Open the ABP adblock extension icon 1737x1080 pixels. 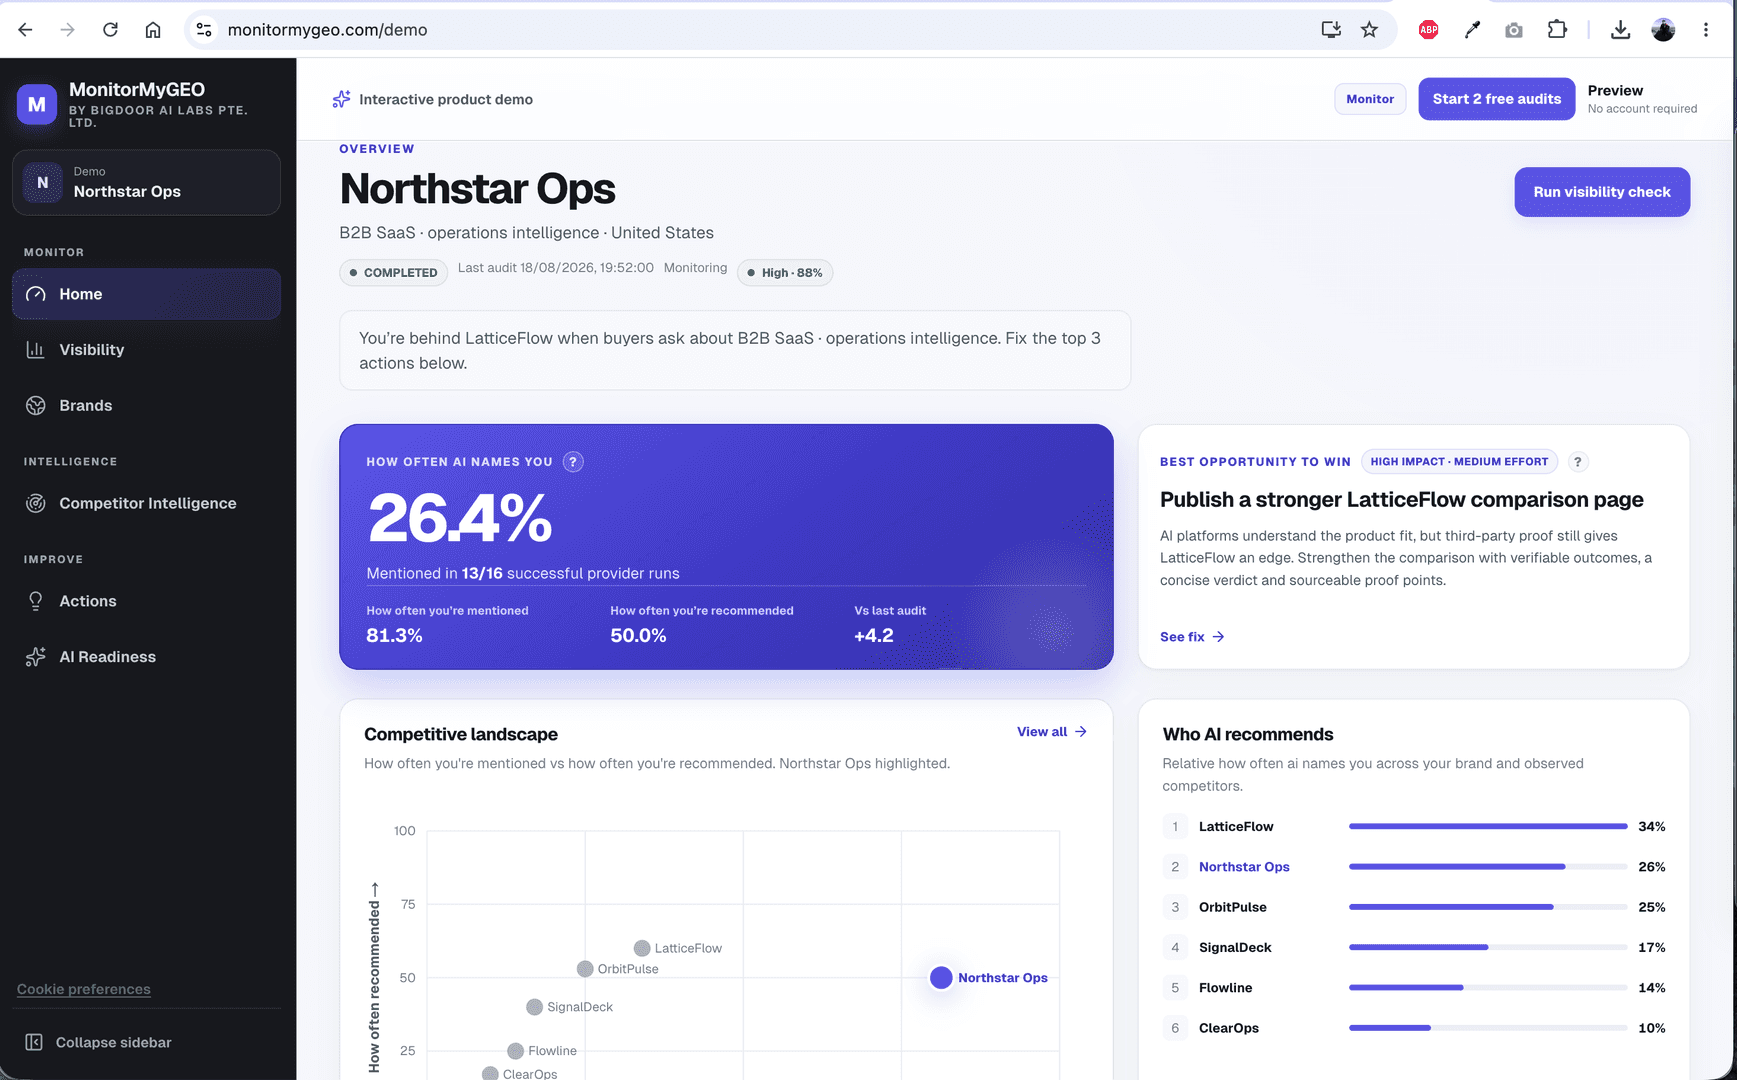tap(1429, 30)
